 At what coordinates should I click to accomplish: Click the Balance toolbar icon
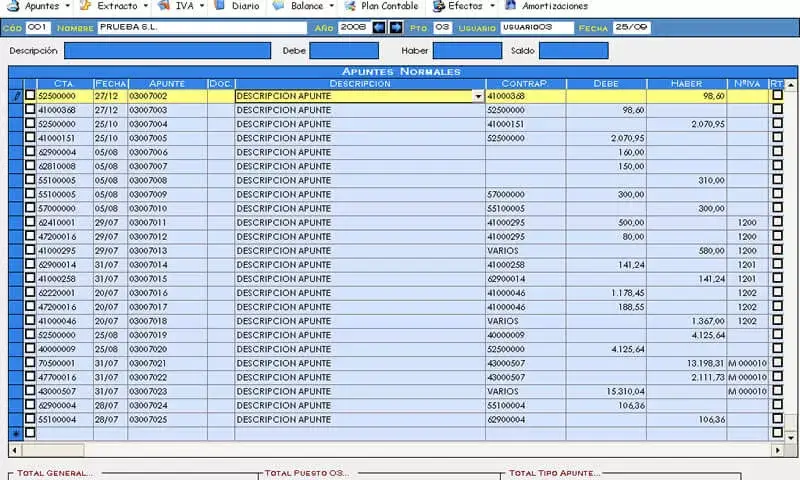point(279,6)
